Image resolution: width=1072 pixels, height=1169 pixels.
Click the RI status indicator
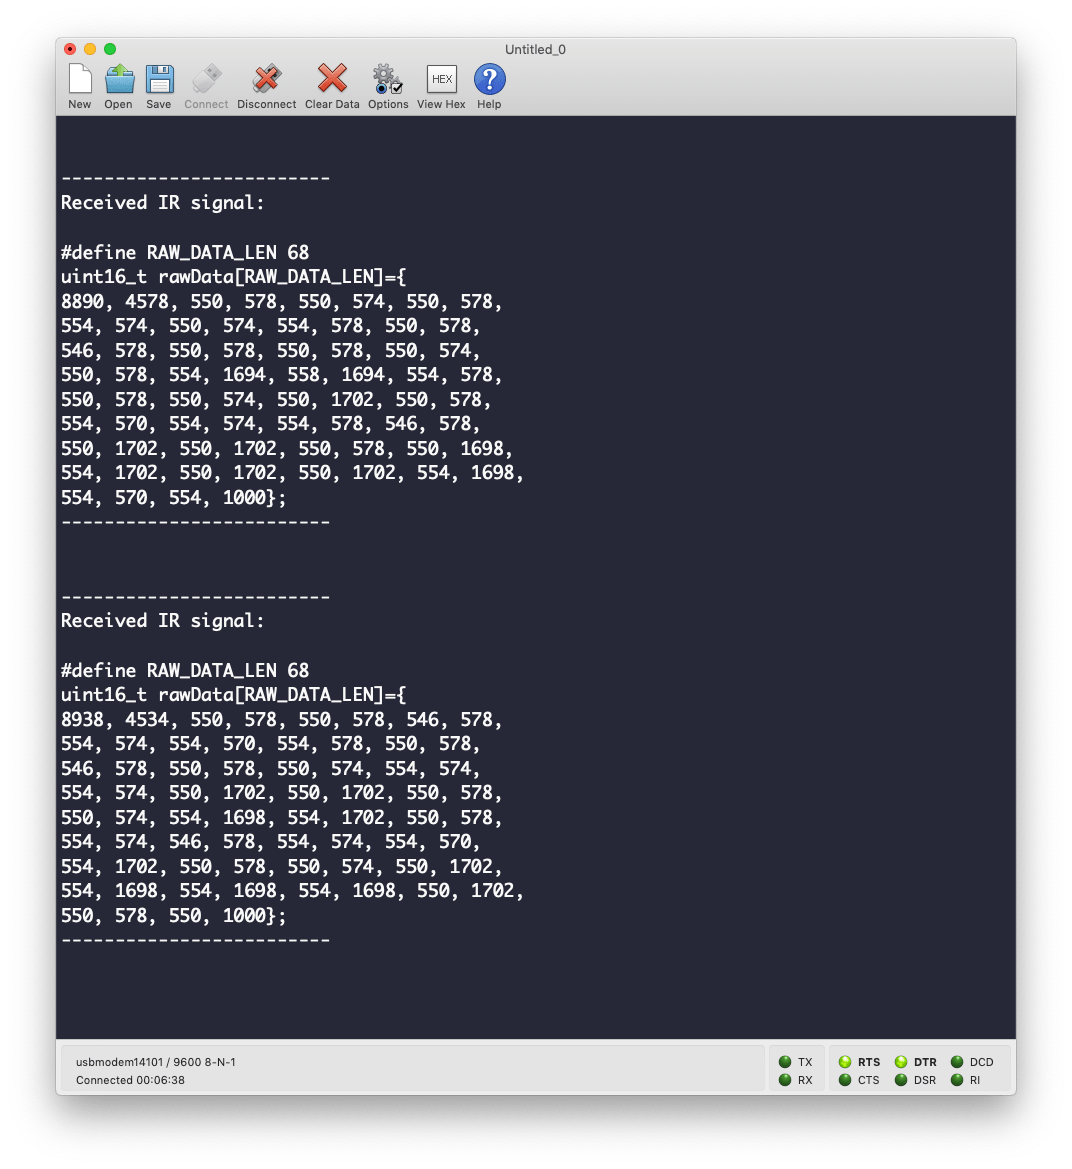(956, 1080)
